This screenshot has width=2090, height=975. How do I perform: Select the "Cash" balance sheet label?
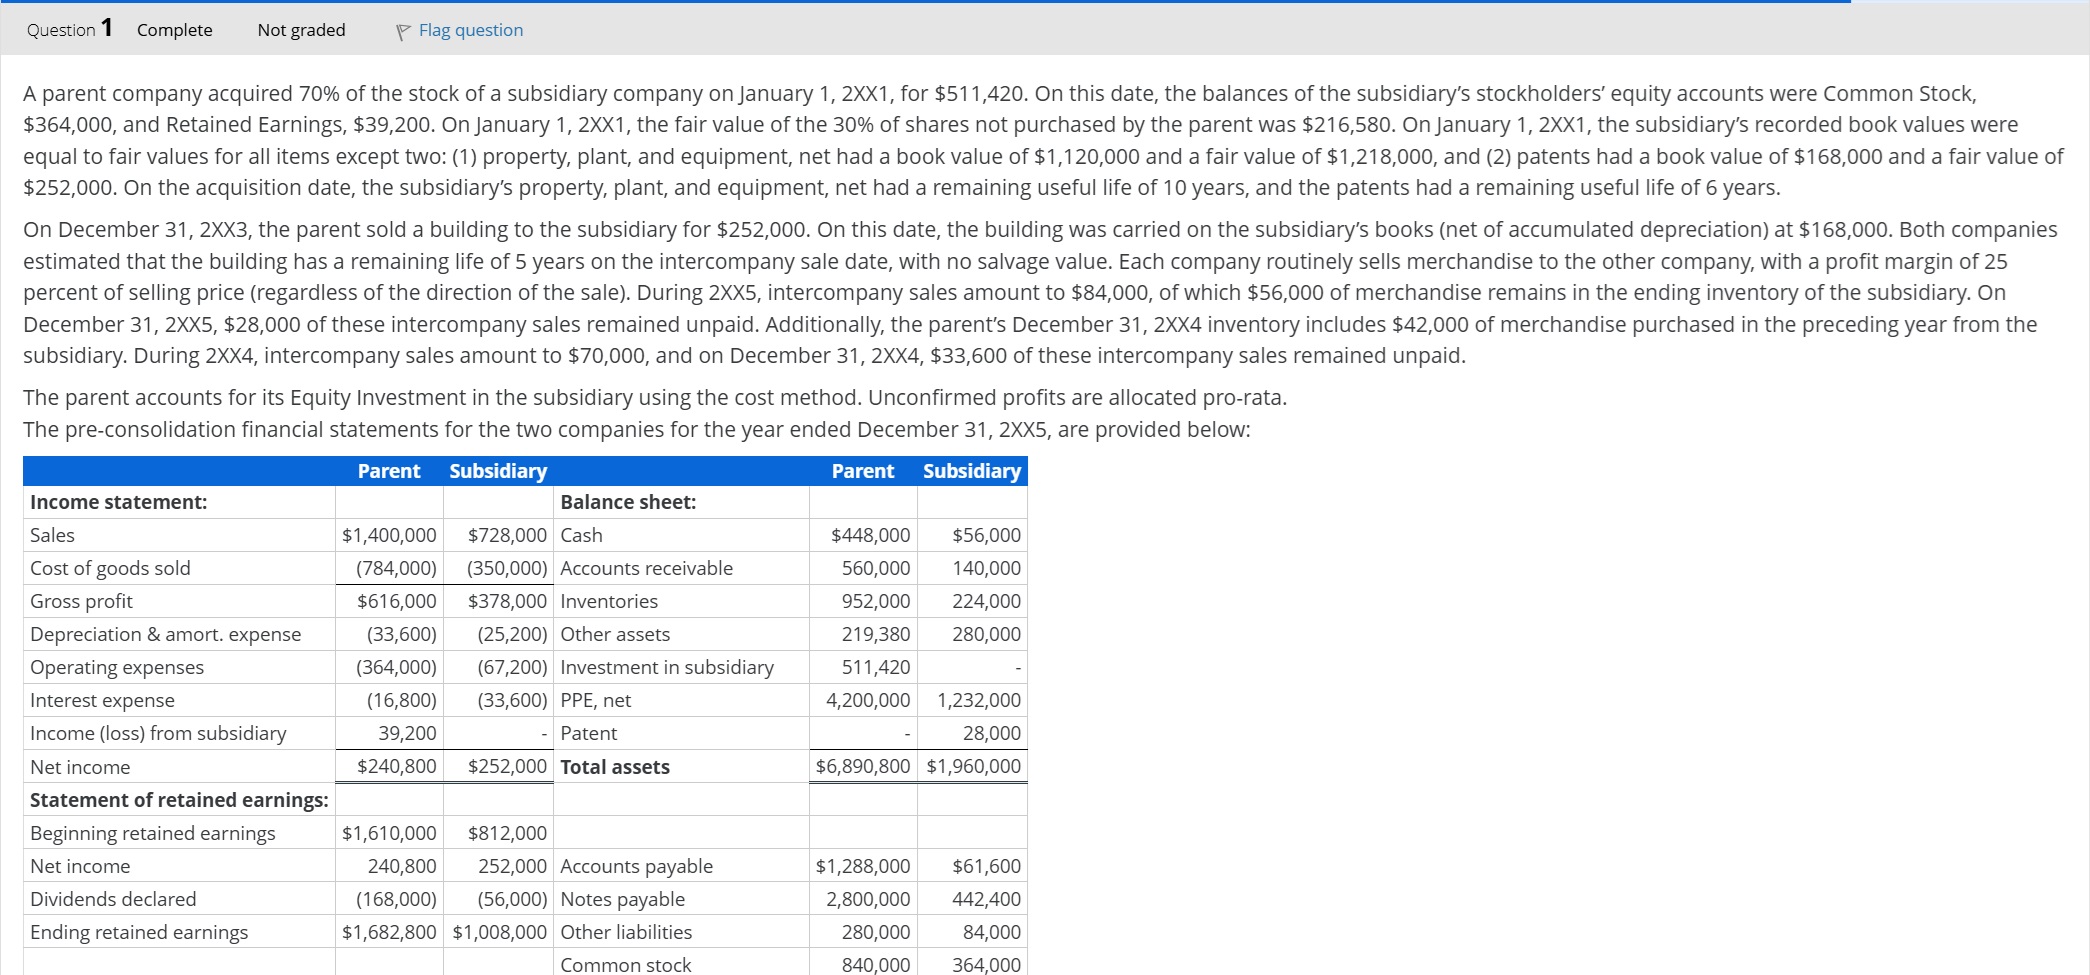coord(581,535)
